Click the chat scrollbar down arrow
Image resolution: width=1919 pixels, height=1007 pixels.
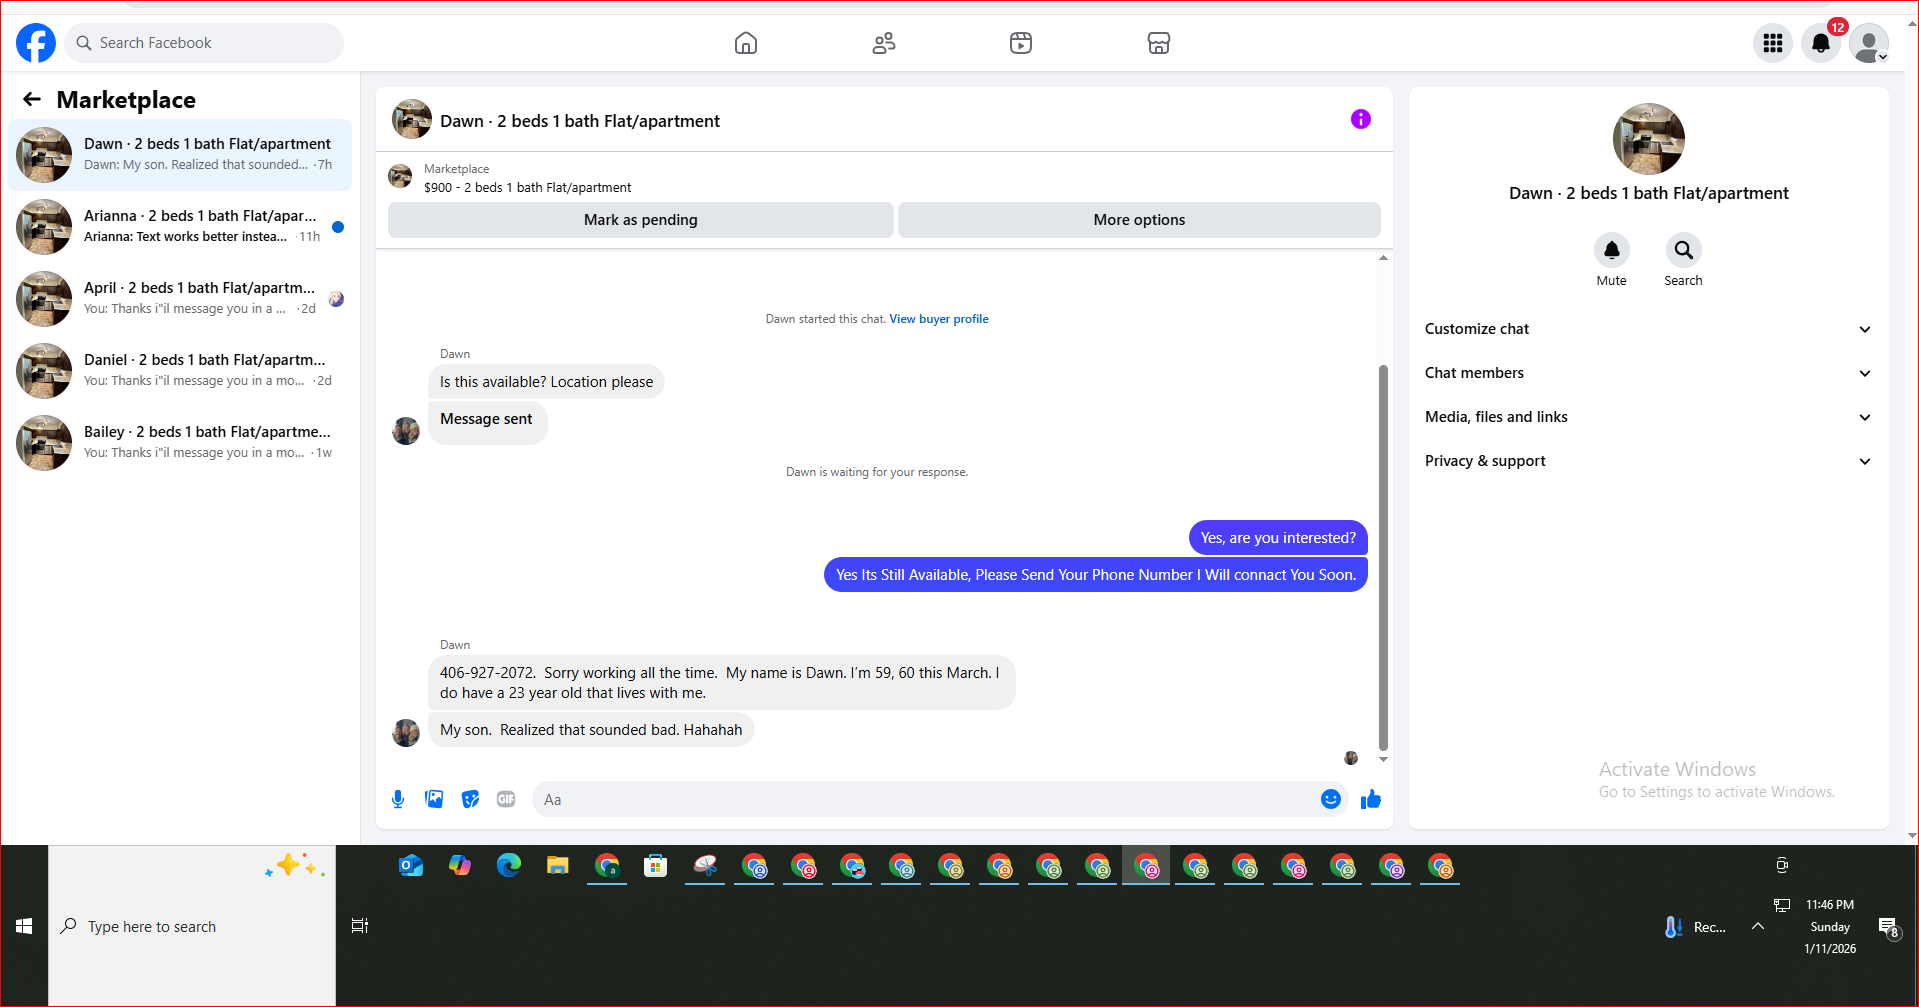[1383, 760]
